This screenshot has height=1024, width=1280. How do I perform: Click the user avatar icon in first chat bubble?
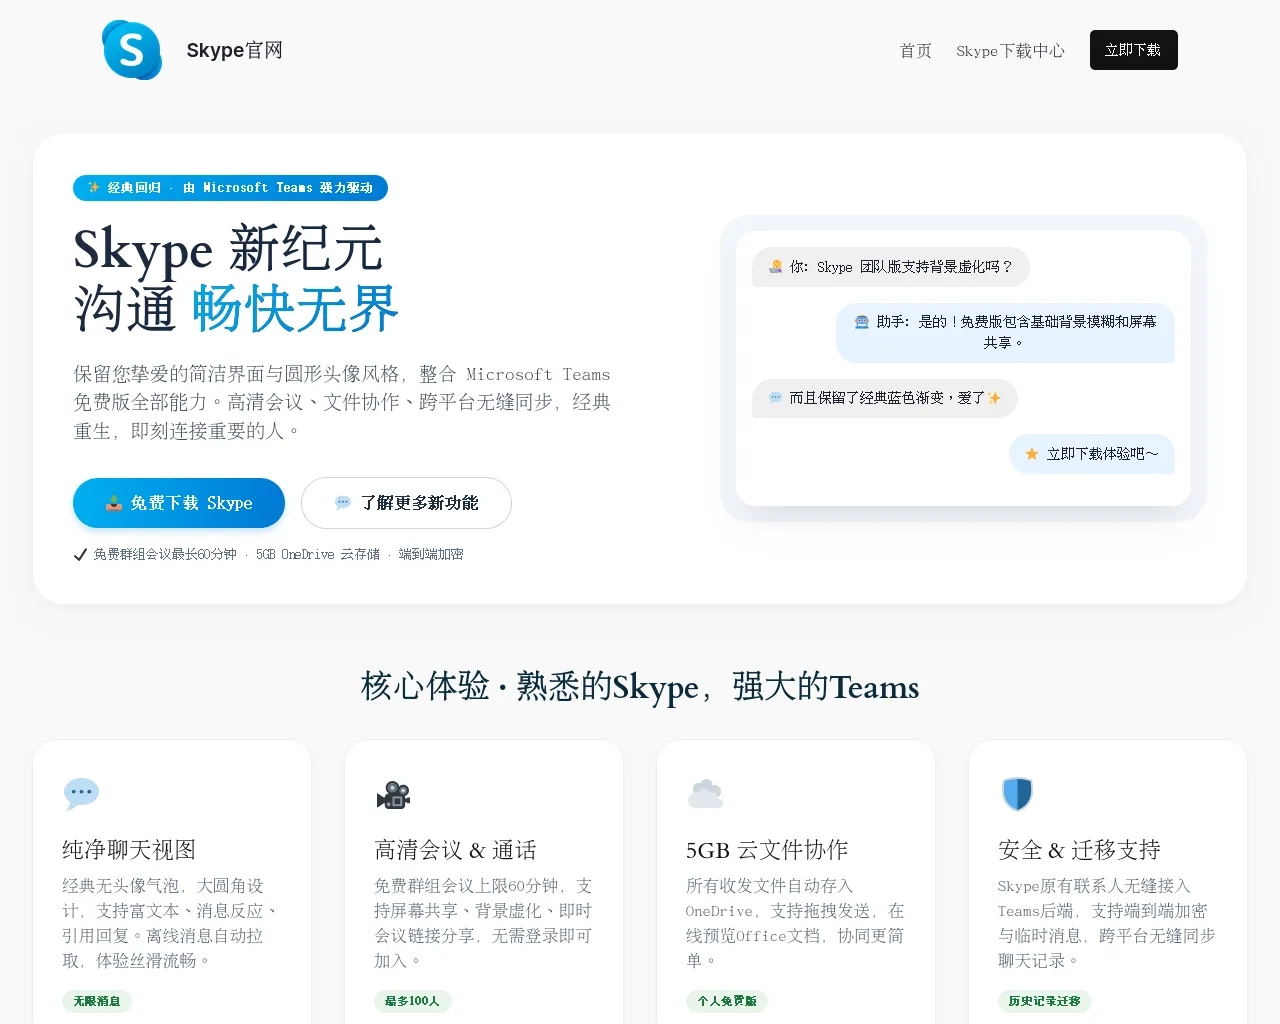pyautogui.click(x=775, y=267)
